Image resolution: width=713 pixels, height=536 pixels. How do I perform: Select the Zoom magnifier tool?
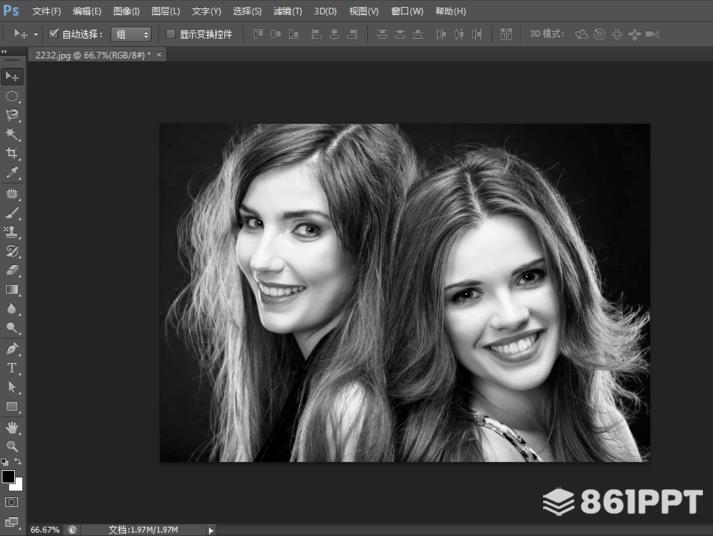pos(12,446)
